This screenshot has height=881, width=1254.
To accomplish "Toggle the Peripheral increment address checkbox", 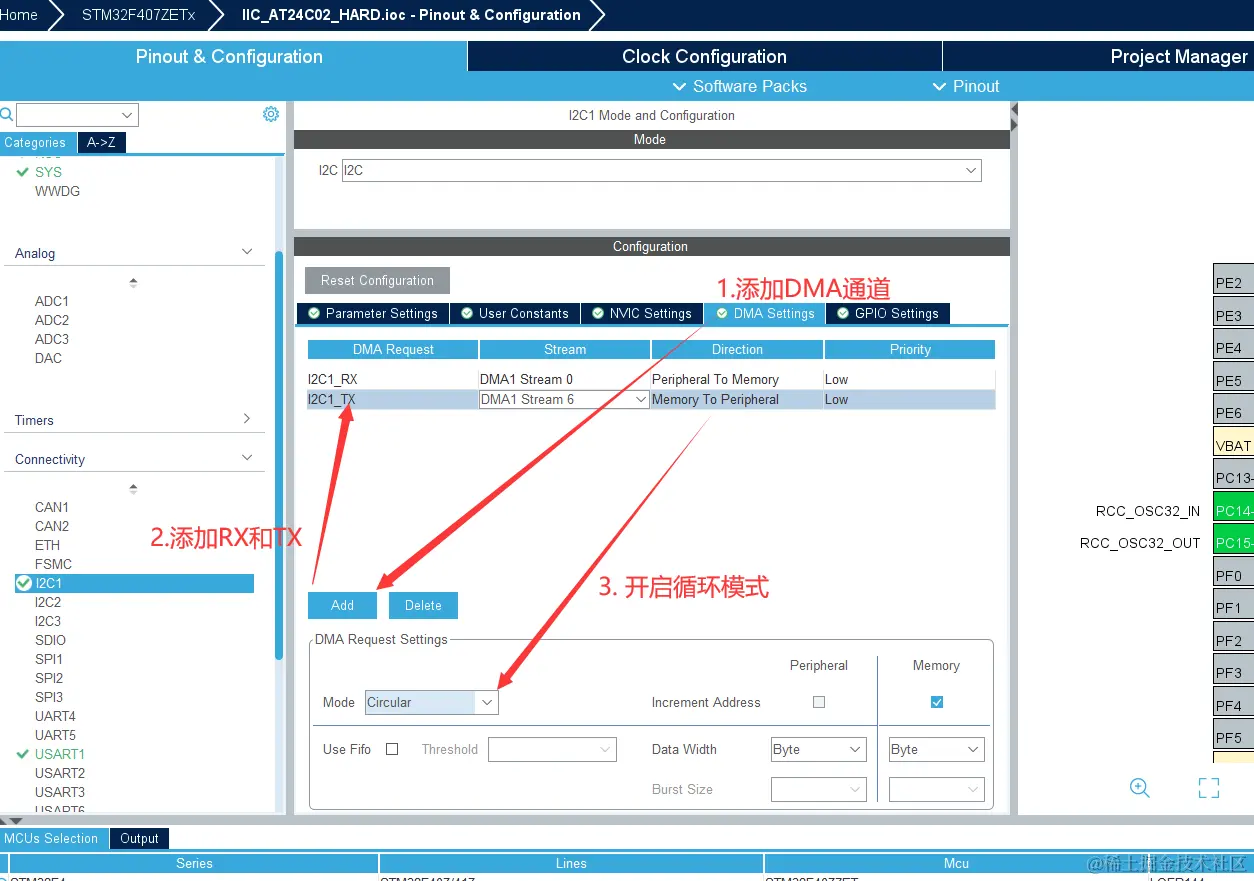I will click(x=819, y=702).
